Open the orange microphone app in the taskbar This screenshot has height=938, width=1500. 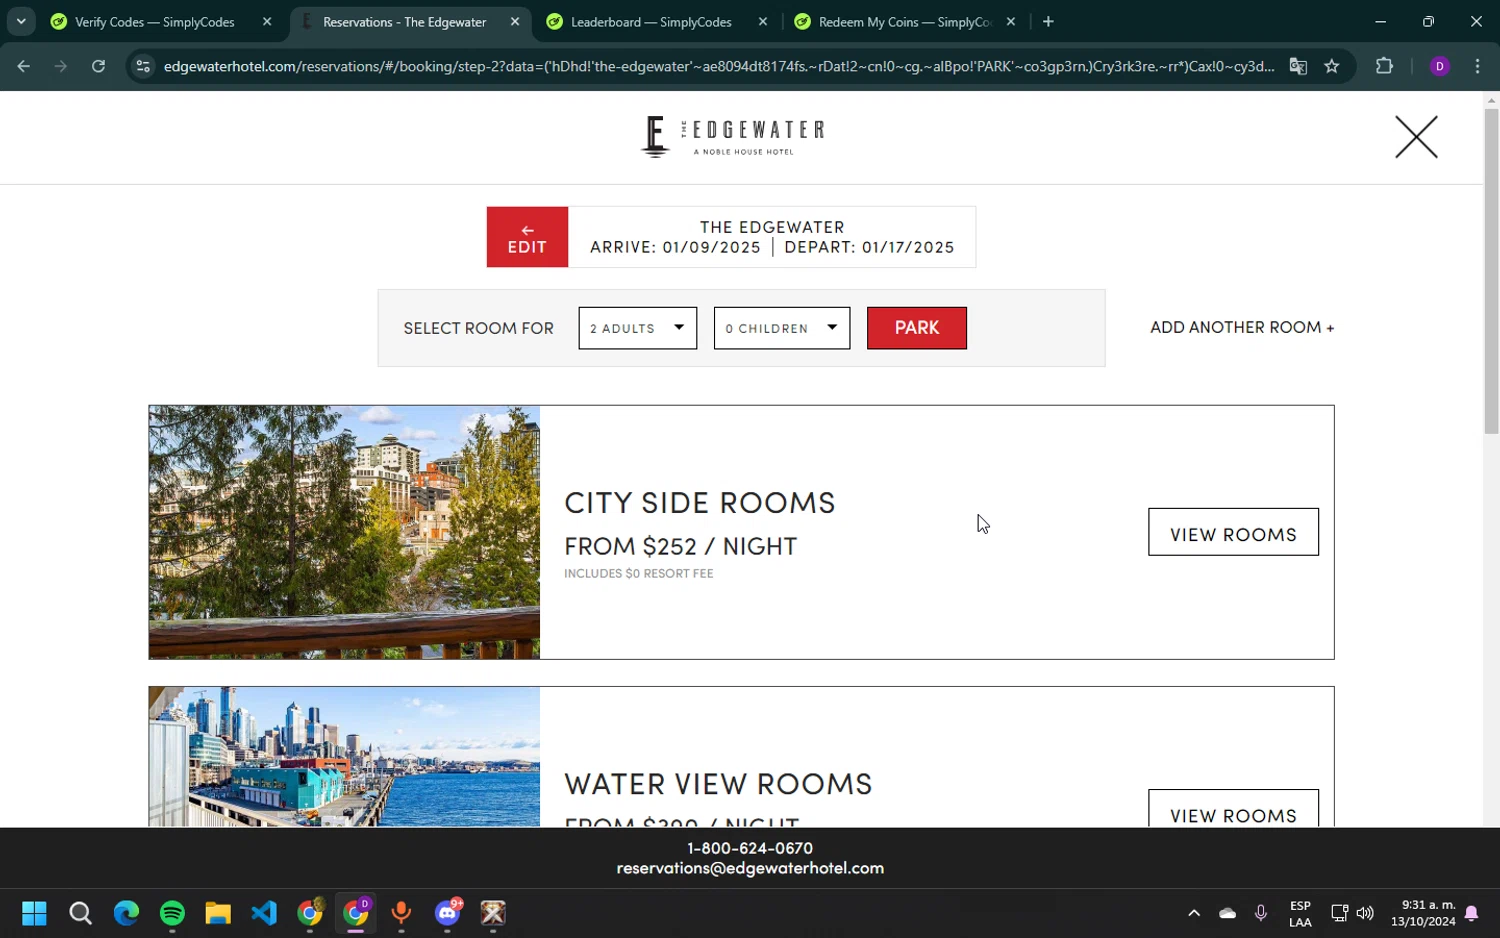(402, 913)
